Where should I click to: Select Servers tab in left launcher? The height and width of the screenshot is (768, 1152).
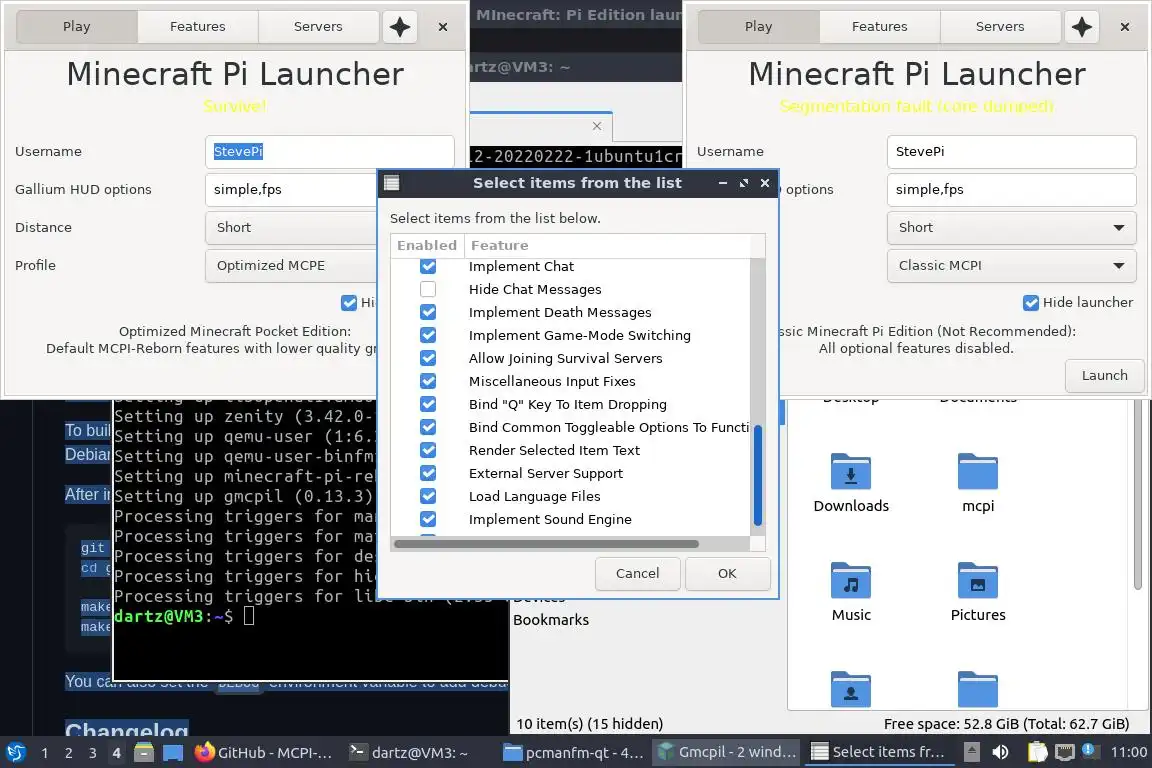(318, 27)
